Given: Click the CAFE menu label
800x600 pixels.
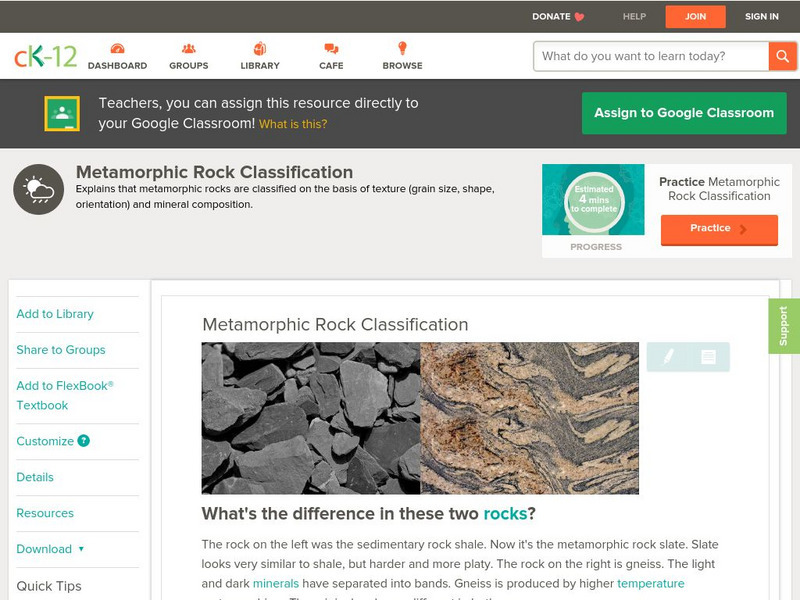Looking at the screenshot, I should [x=331, y=66].
